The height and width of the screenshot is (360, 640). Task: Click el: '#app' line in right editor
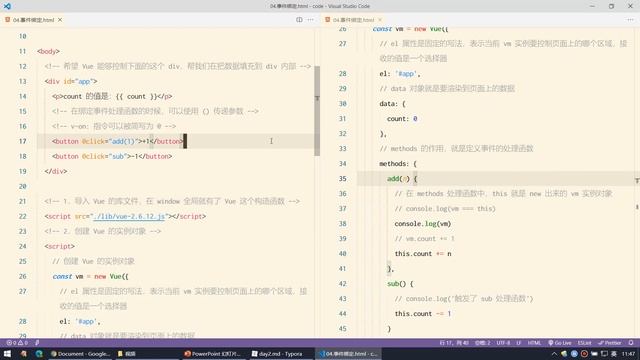[400, 74]
